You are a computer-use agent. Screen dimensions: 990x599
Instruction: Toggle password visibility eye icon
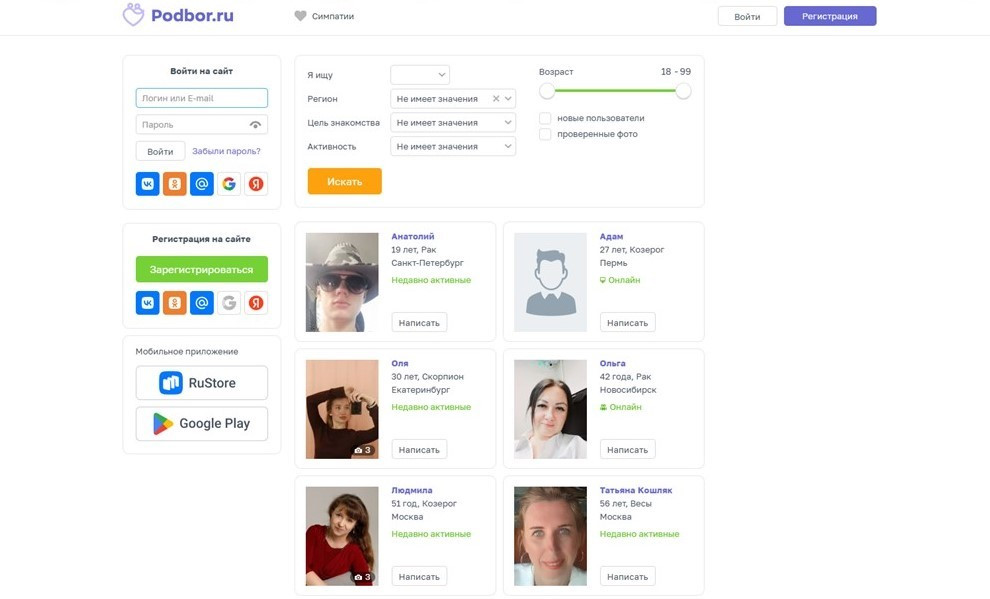click(255, 125)
